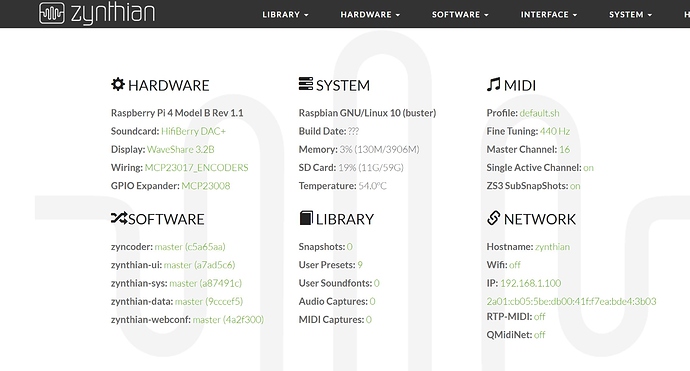The image size is (690, 371).
Task: Click Master Channel value 16
Action: 565,149
